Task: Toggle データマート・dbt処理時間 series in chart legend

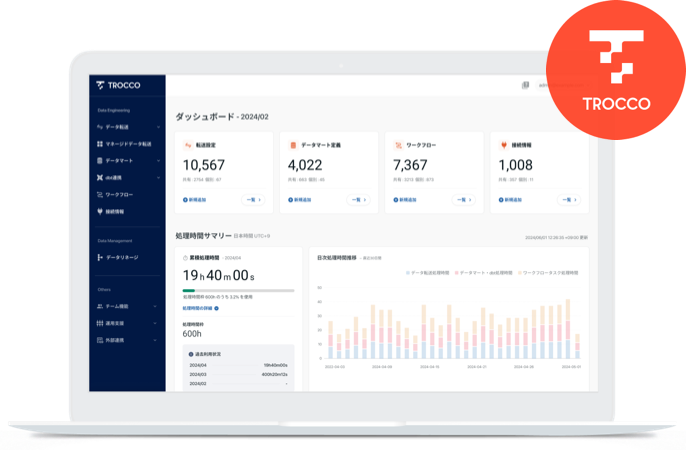Action: pyautogui.click(x=486, y=271)
